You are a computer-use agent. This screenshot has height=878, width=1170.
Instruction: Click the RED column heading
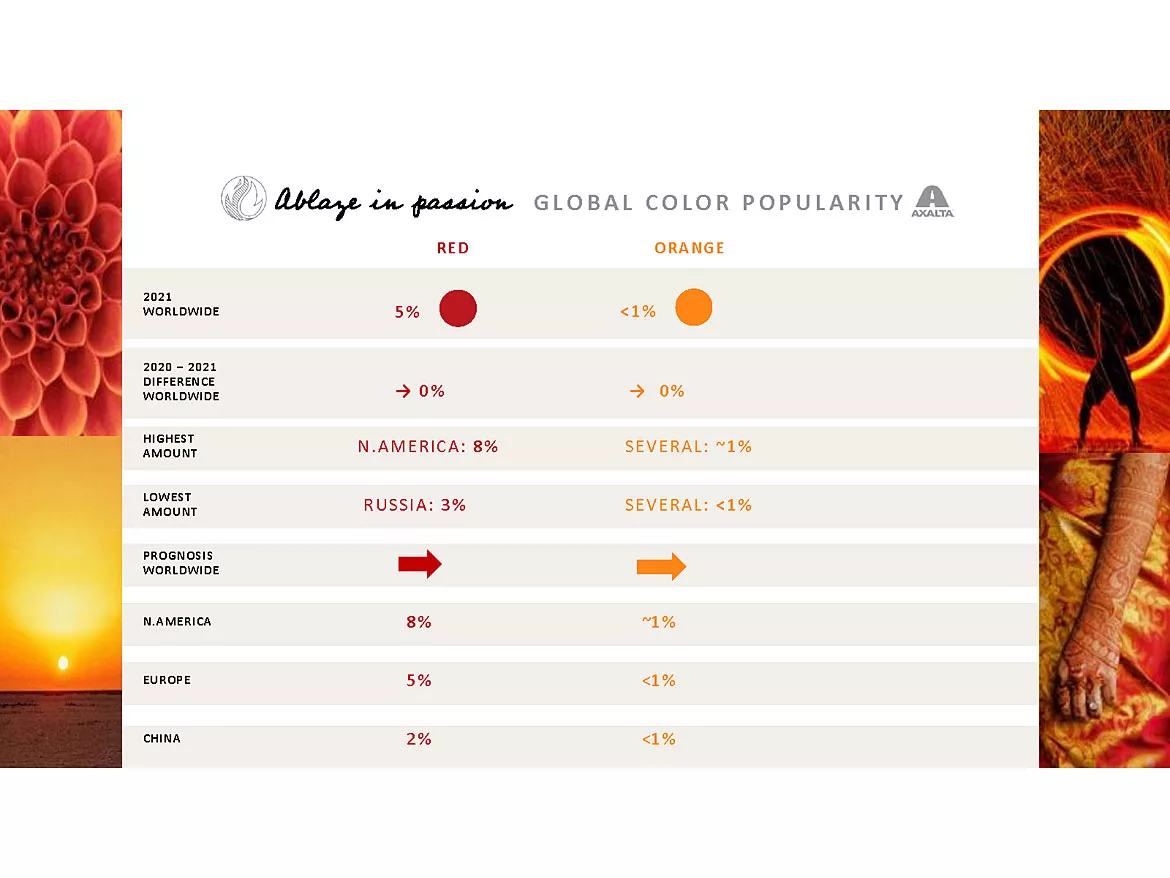click(x=453, y=248)
